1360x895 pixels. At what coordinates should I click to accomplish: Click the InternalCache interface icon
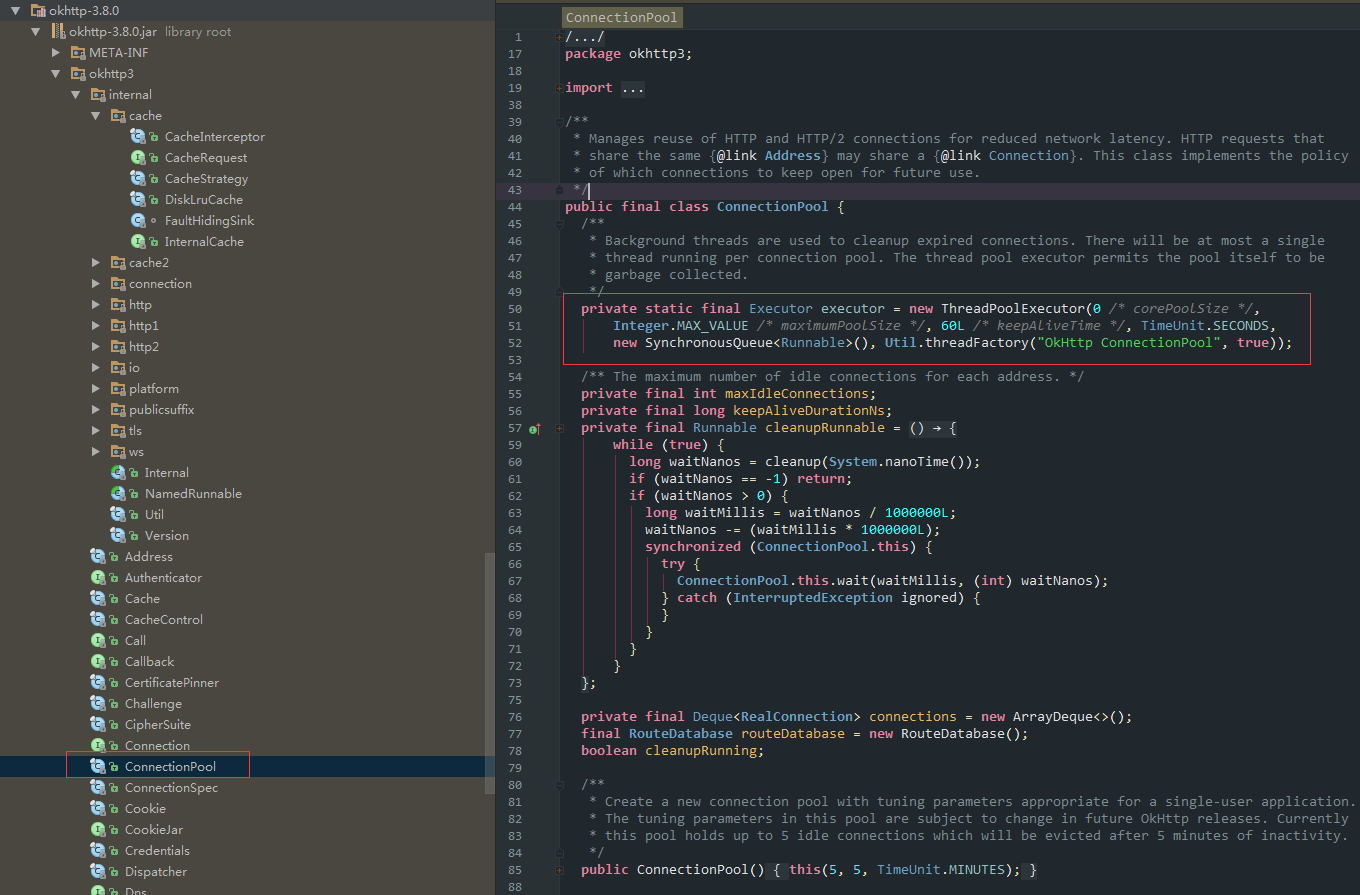click(138, 242)
